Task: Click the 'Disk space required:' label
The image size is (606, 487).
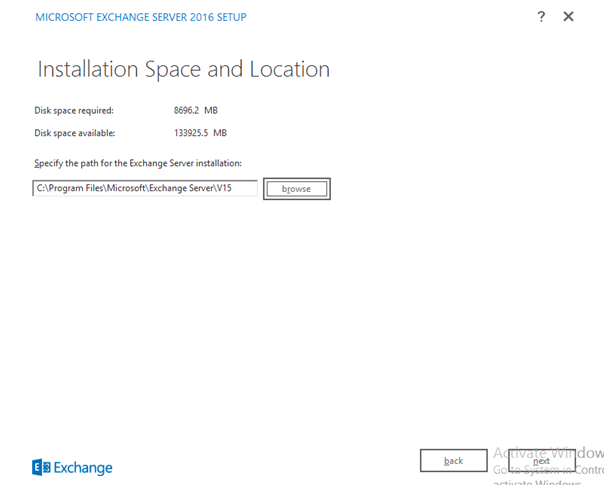Action: 74,111
